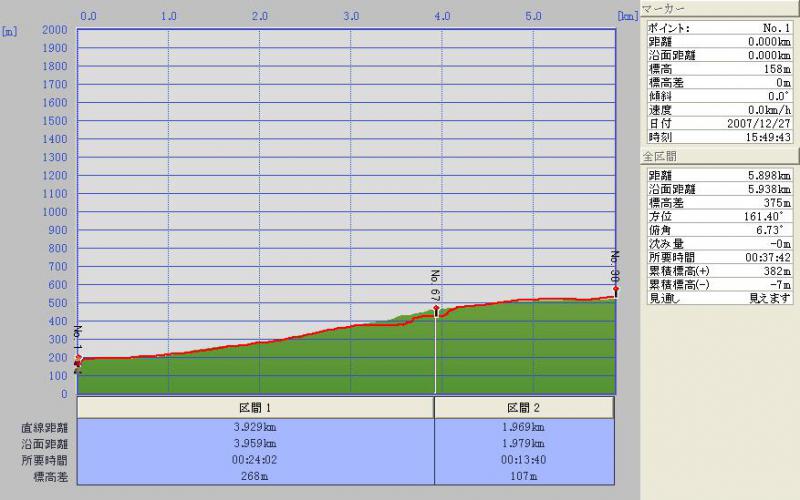Screen dimensions: 800x500
Task: Select the マーカー panel header
Action: click(x=719, y=9)
